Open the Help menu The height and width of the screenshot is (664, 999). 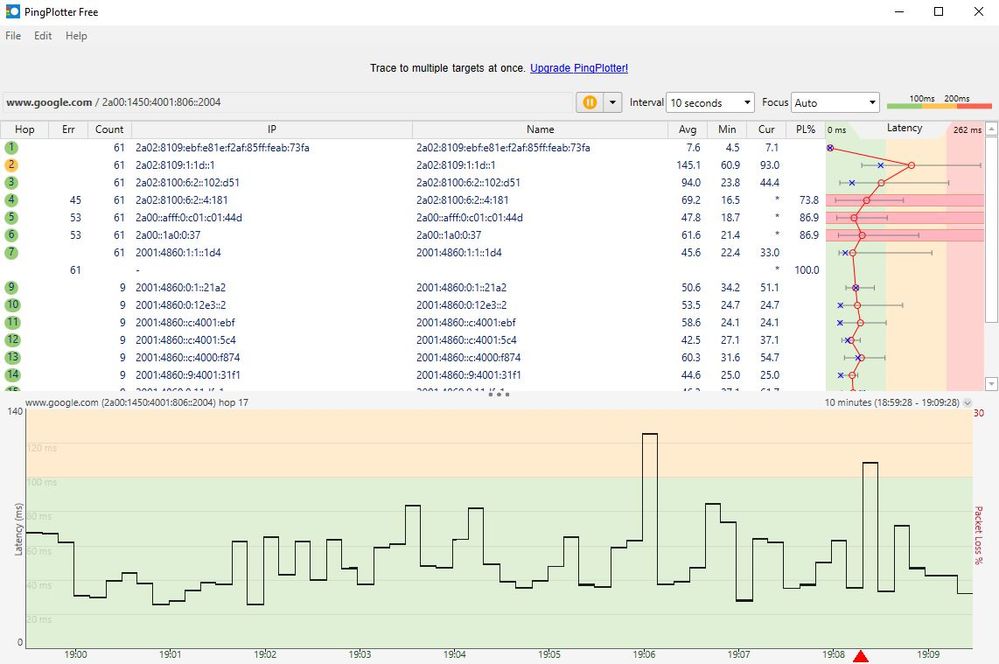point(76,36)
